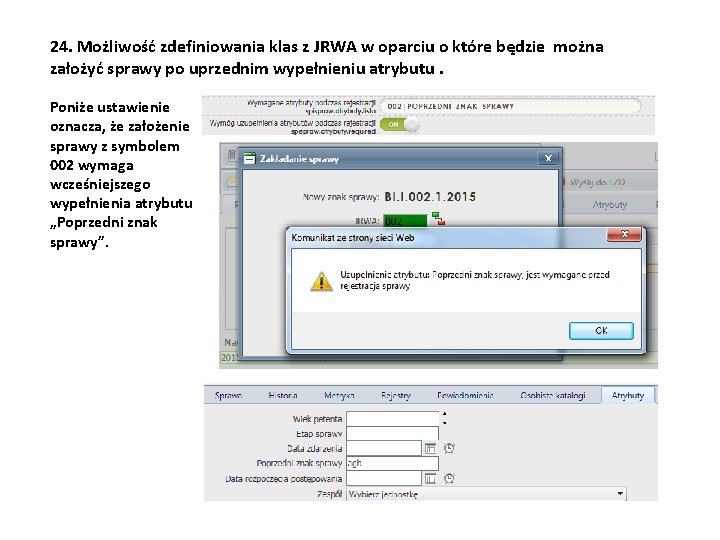This screenshot has height=540, width=720.
Task: Click the green JRWA 002 field
Action: pyautogui.click(x=405, y=221)
